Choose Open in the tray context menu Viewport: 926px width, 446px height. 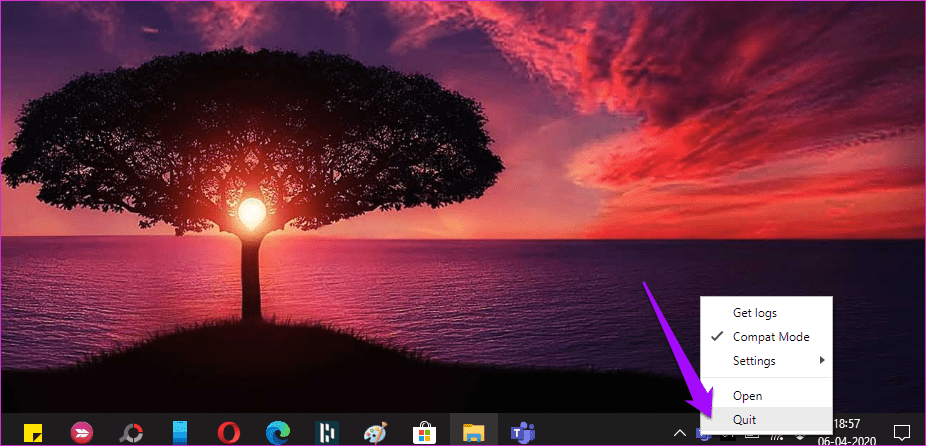pos(747,396)
